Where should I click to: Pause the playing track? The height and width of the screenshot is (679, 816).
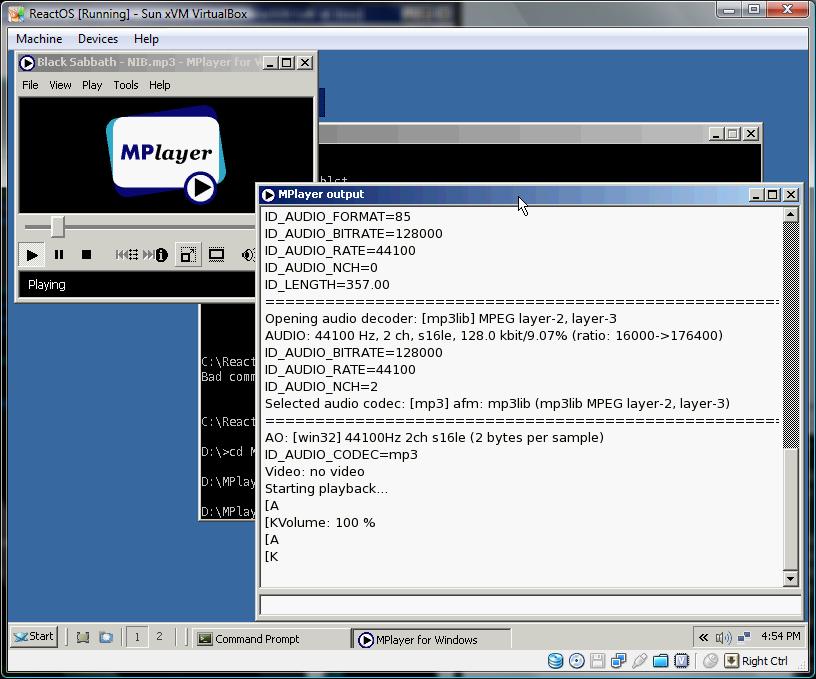pyautogui.click(x=59, y=255)
